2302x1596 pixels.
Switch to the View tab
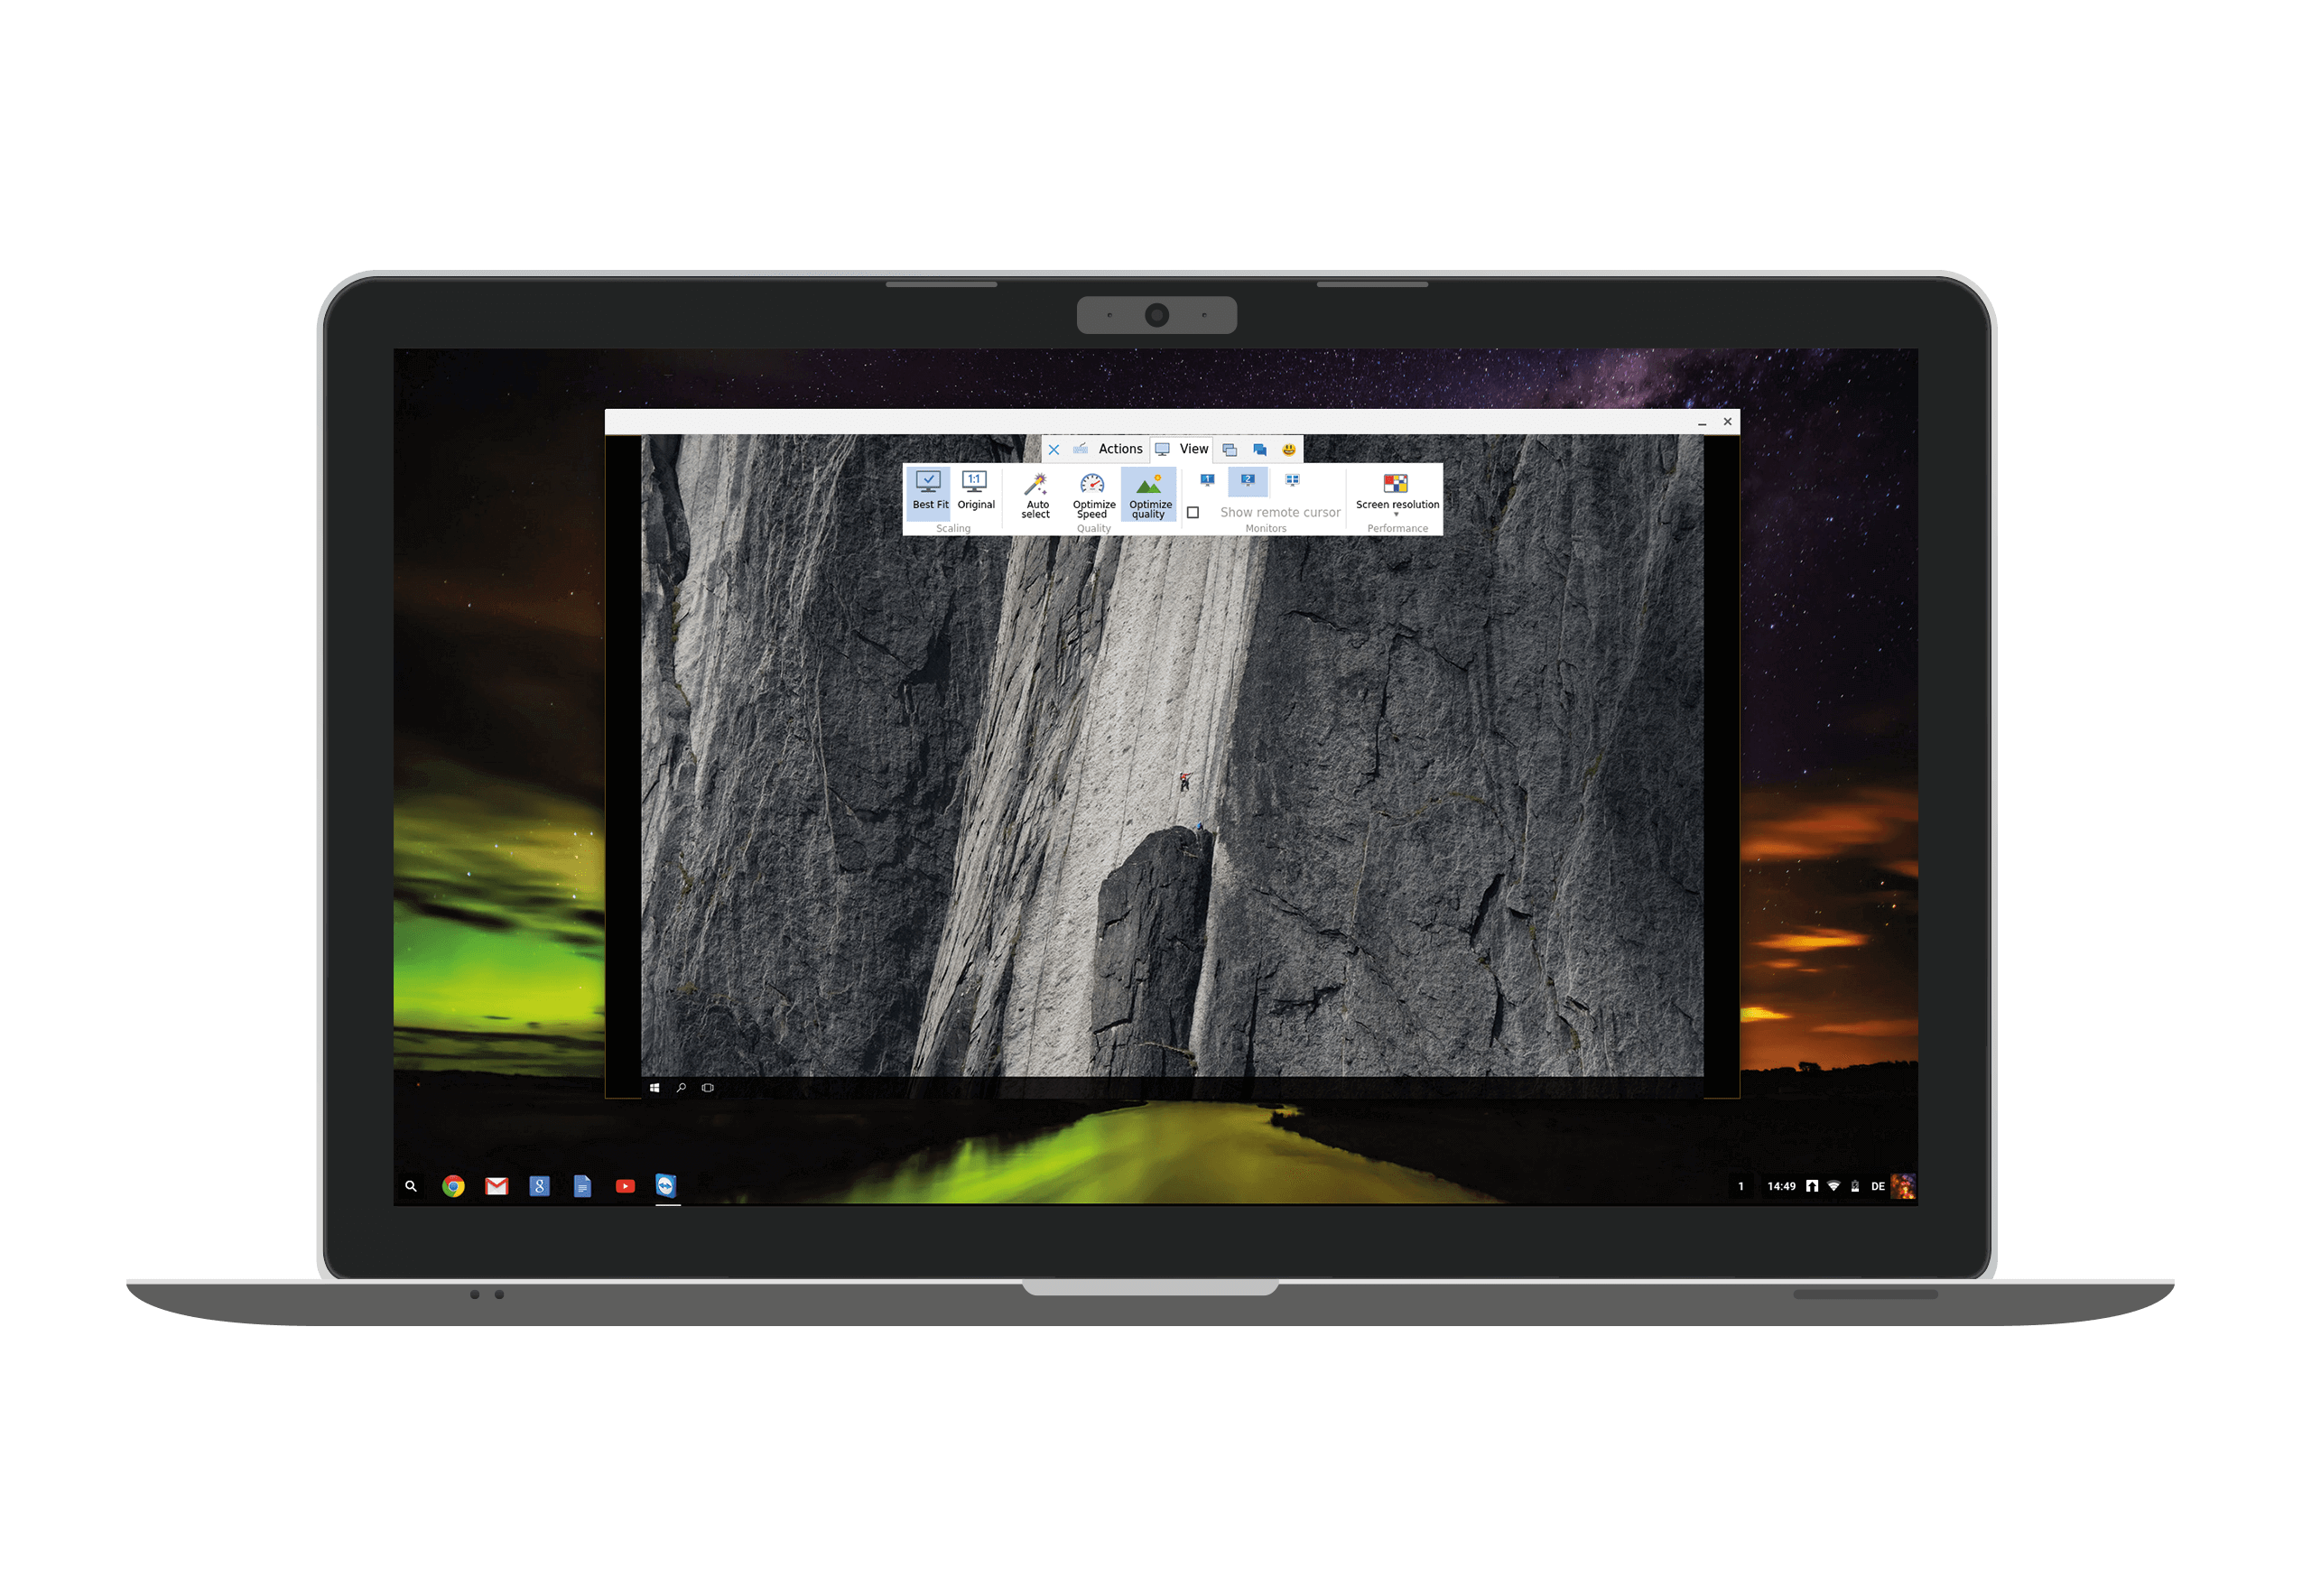click(1193, 448)
